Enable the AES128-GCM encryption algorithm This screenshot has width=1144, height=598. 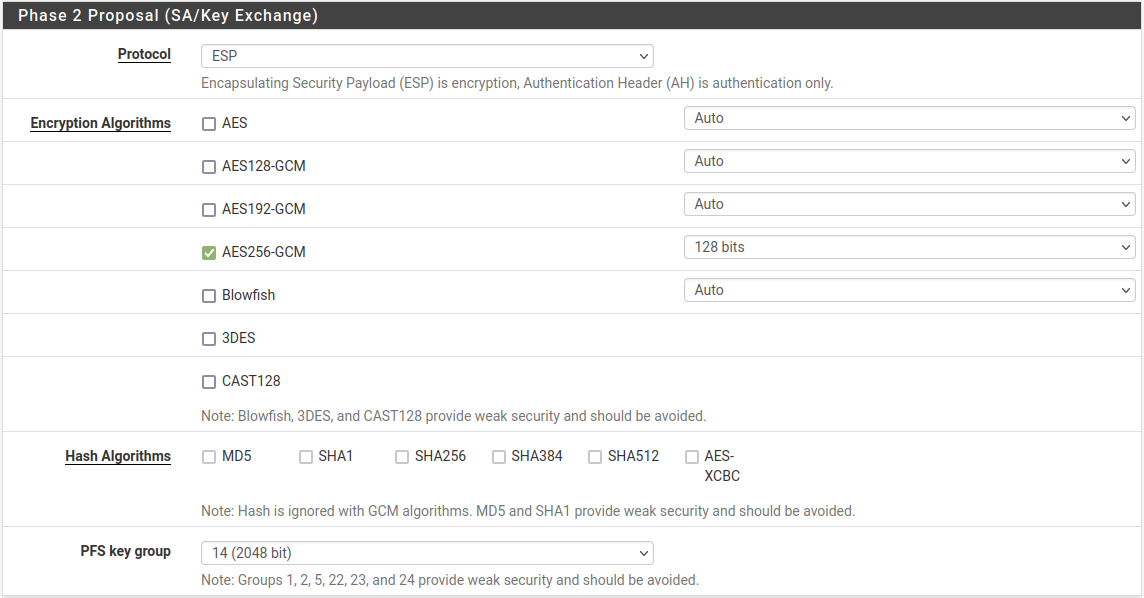pyautogui.click(x=209, y=166)
